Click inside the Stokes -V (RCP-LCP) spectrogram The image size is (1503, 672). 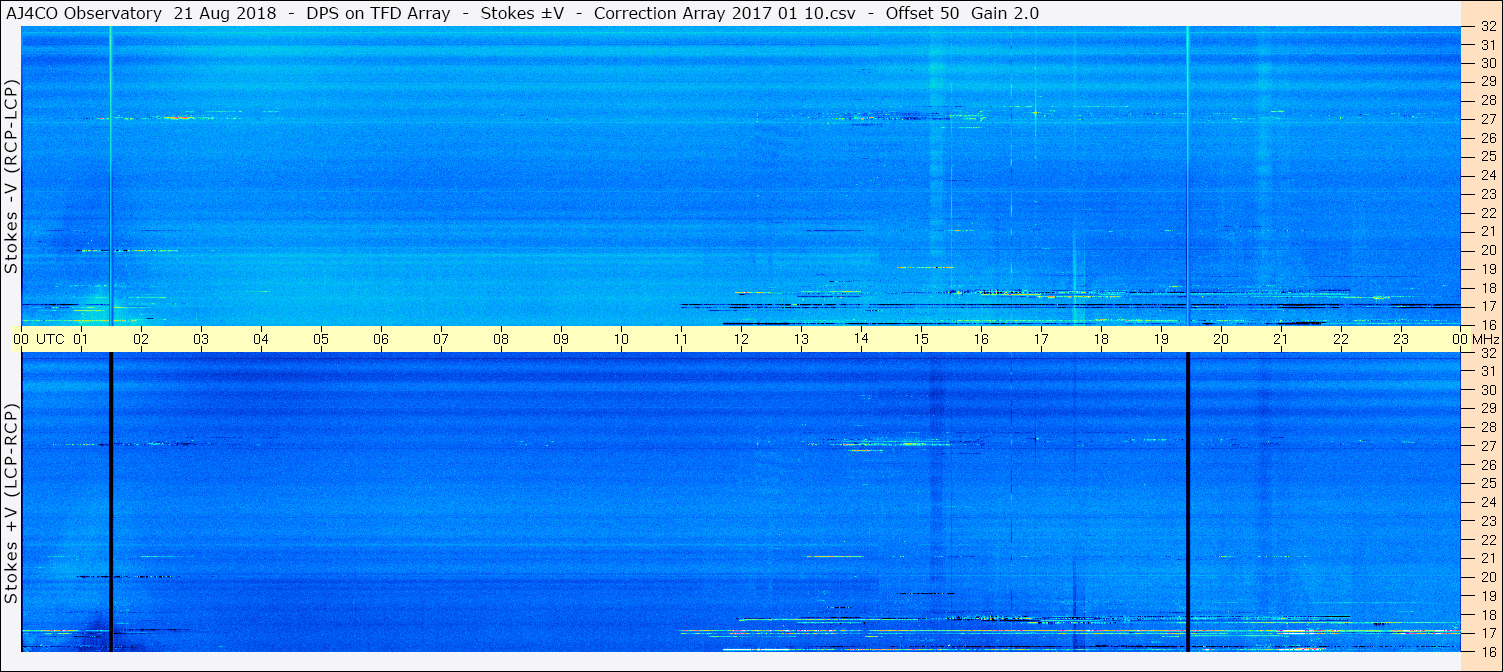point(741,176)
